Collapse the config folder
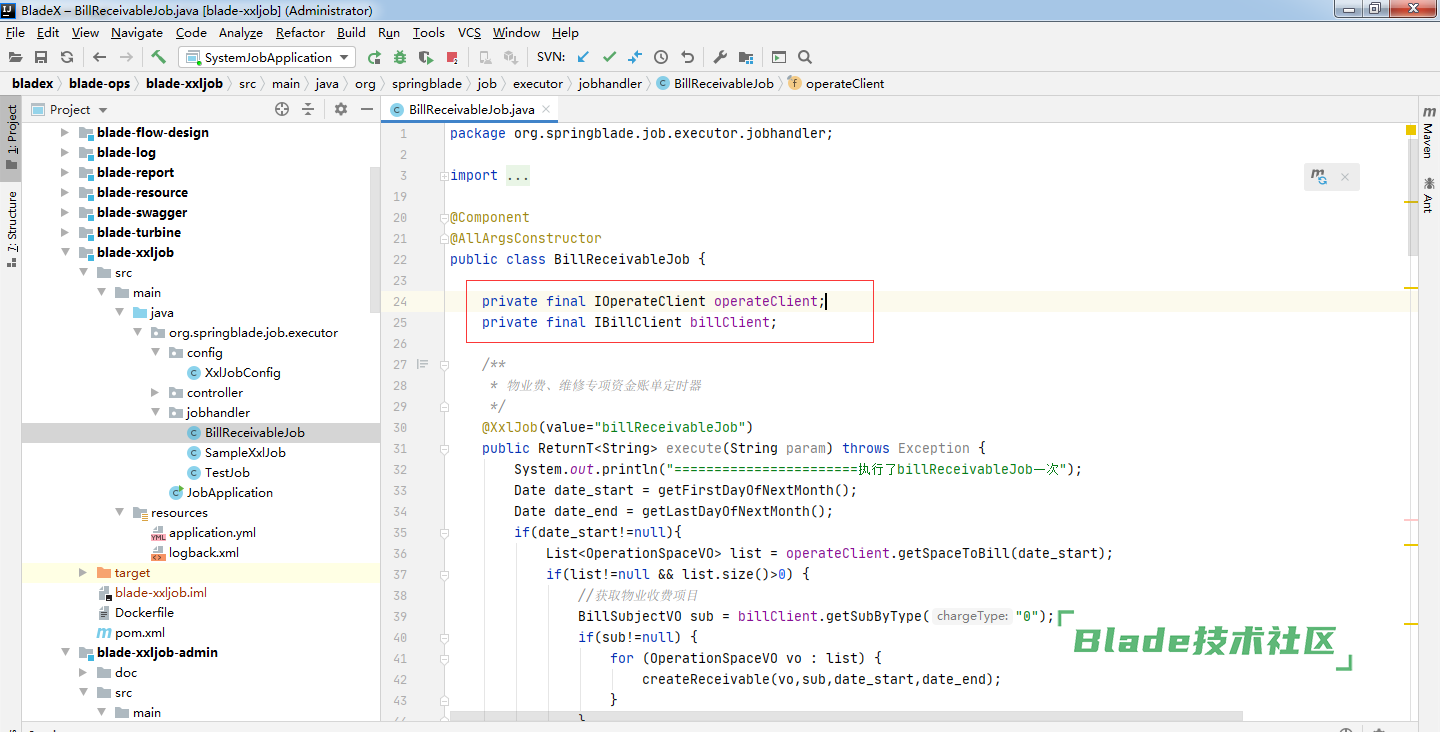The image size is (1440, 732). point(155,352)
